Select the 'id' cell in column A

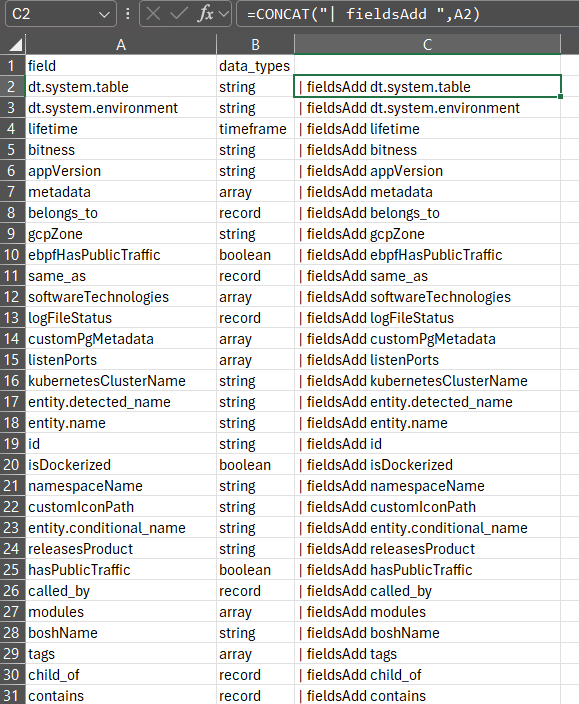point(121,444)
